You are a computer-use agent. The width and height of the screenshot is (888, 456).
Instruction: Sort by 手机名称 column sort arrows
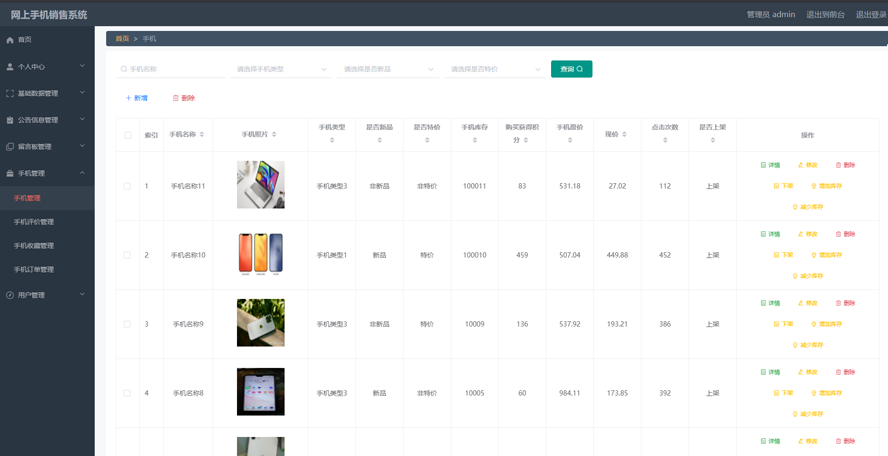tap(202, 134)
